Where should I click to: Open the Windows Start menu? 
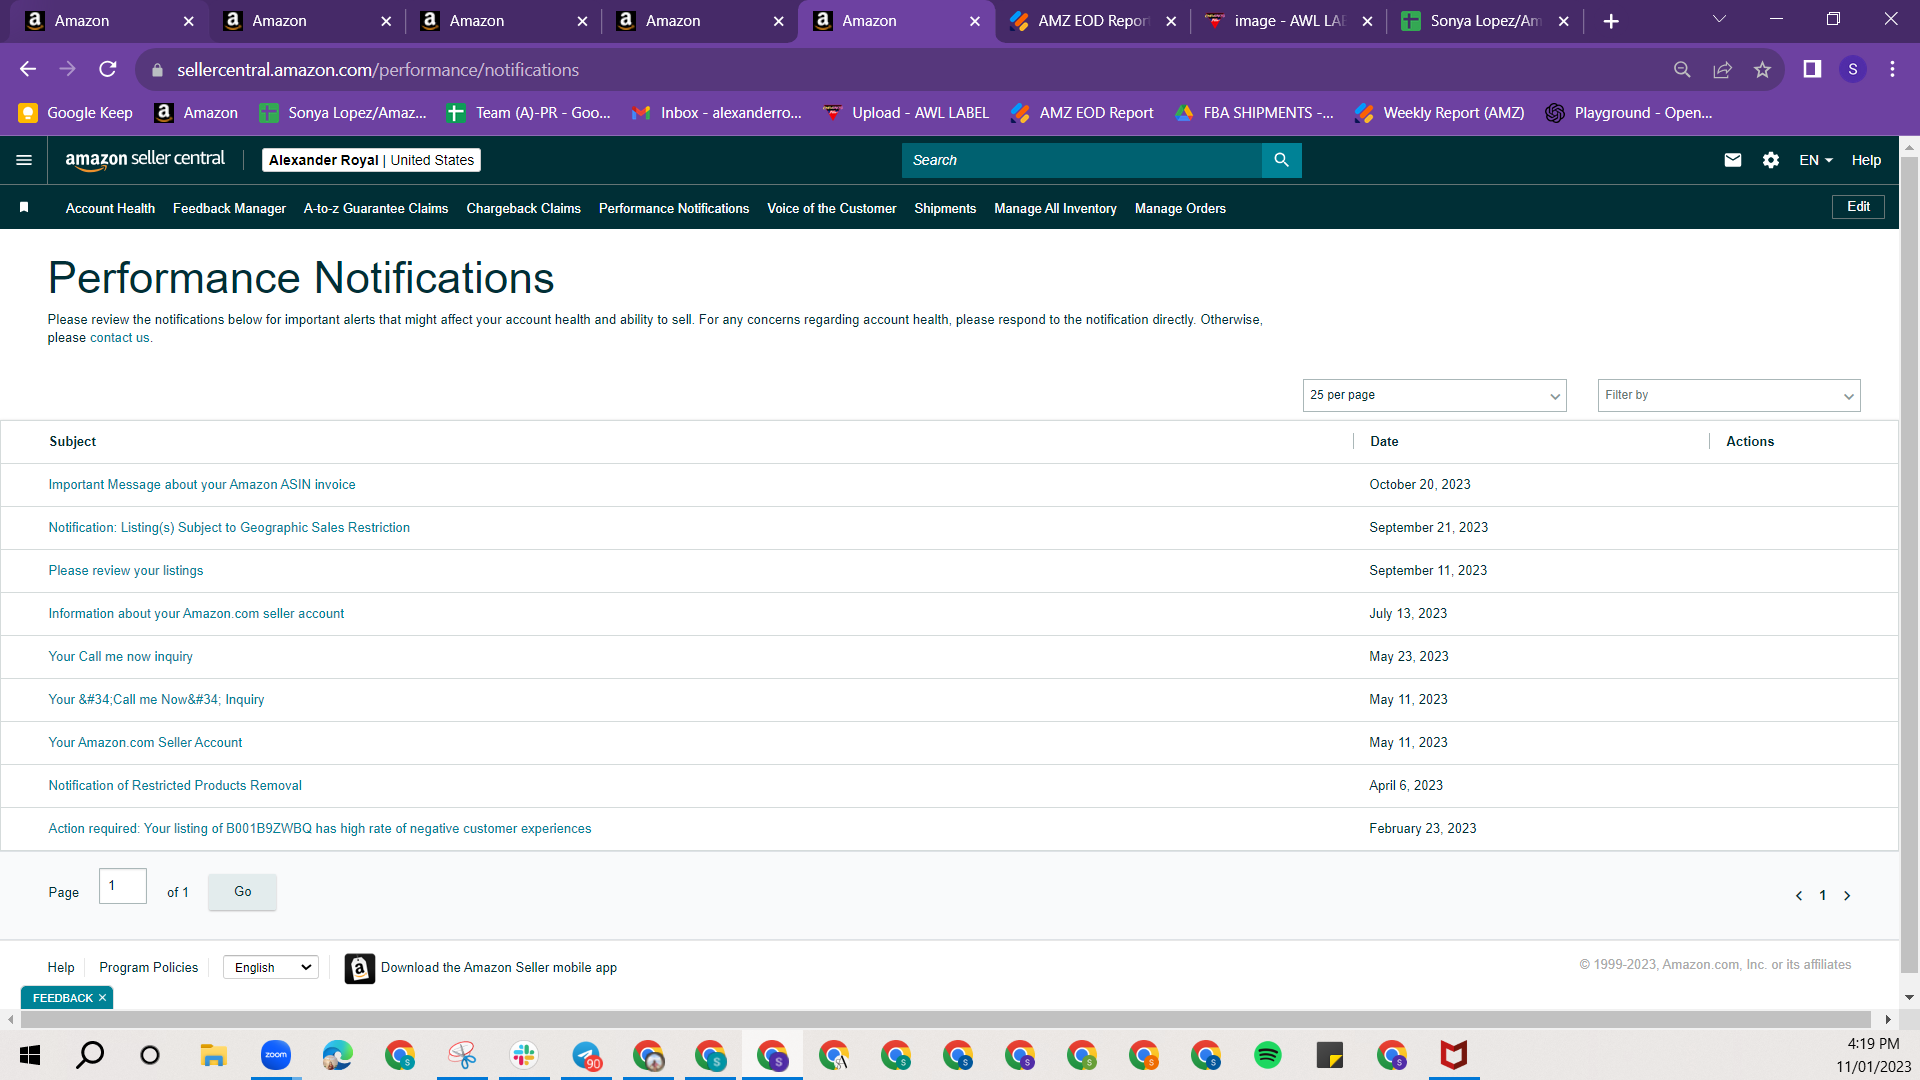30,1055
